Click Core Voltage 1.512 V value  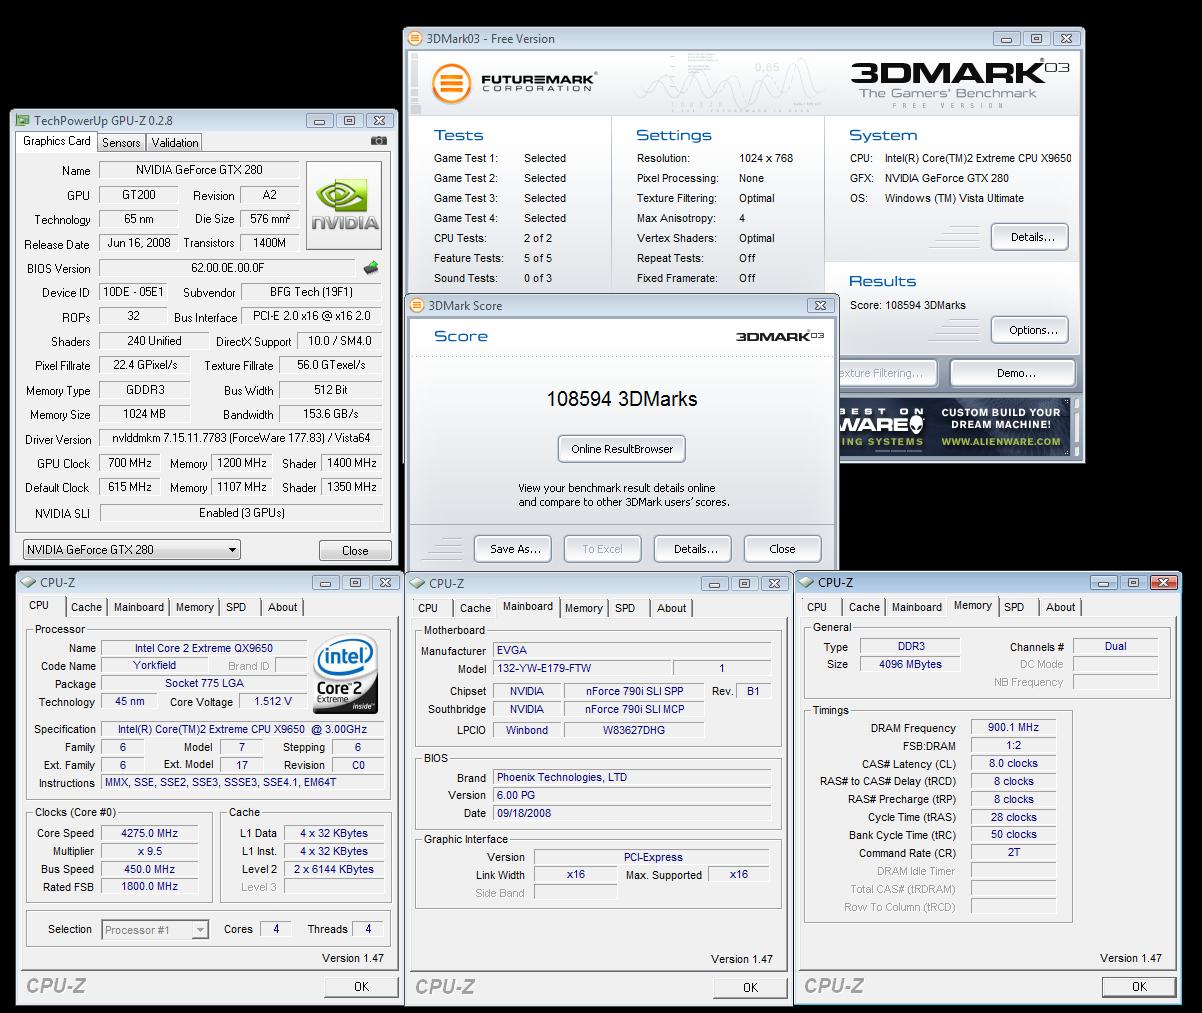click(273, 702)
